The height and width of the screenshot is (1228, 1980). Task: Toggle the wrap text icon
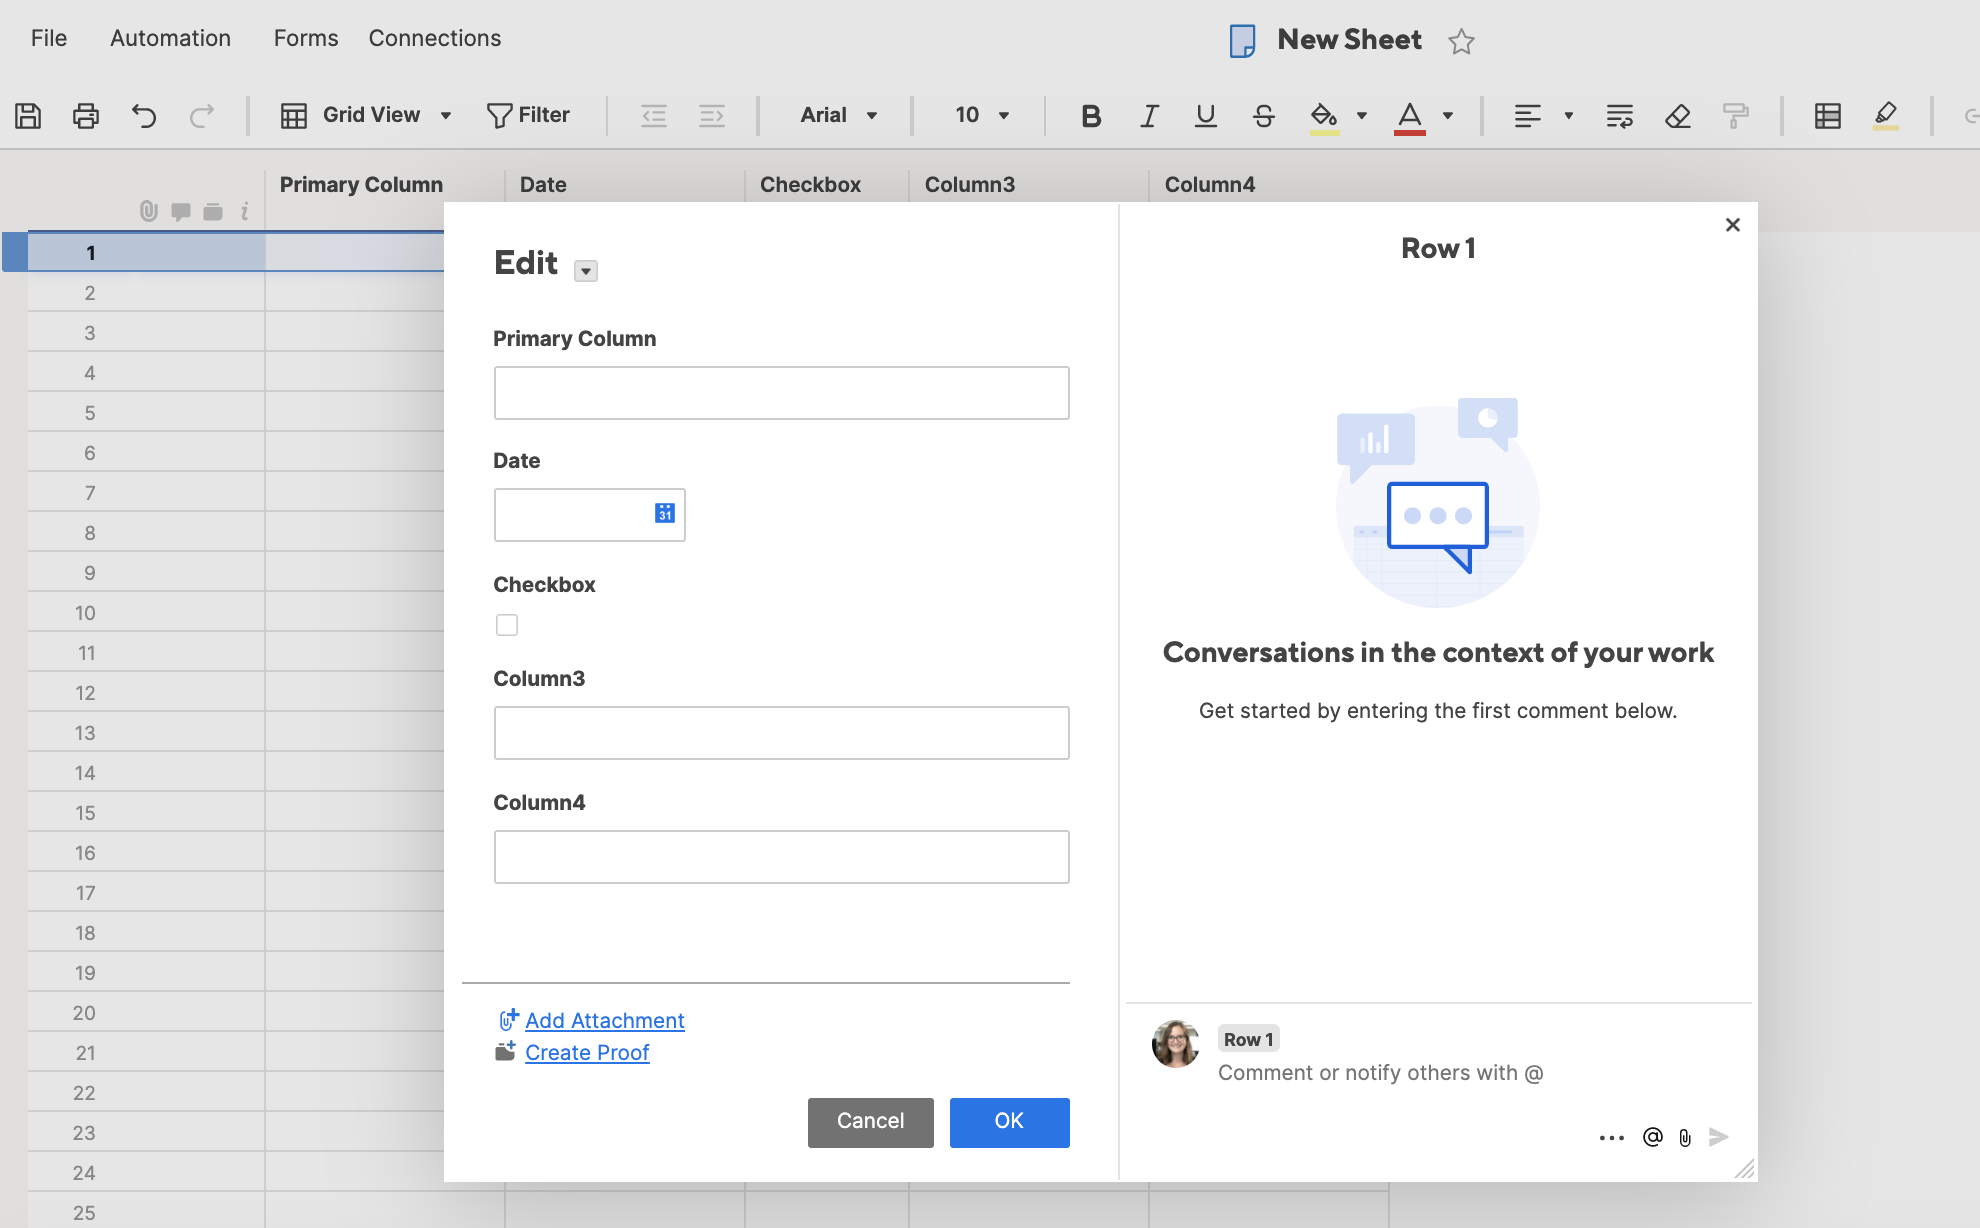coord(1620,116)
